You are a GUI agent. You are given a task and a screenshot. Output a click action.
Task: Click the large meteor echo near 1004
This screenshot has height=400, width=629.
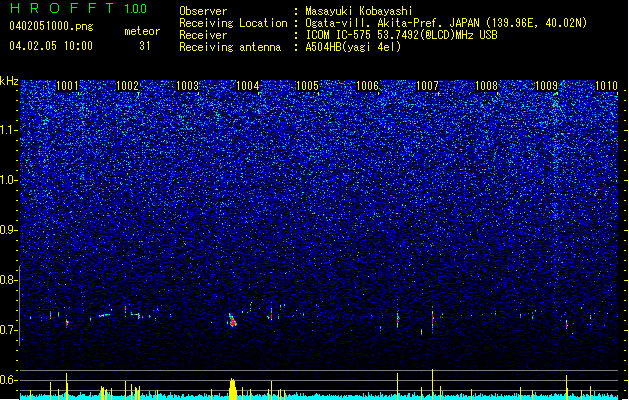click(x=232, y=321)
